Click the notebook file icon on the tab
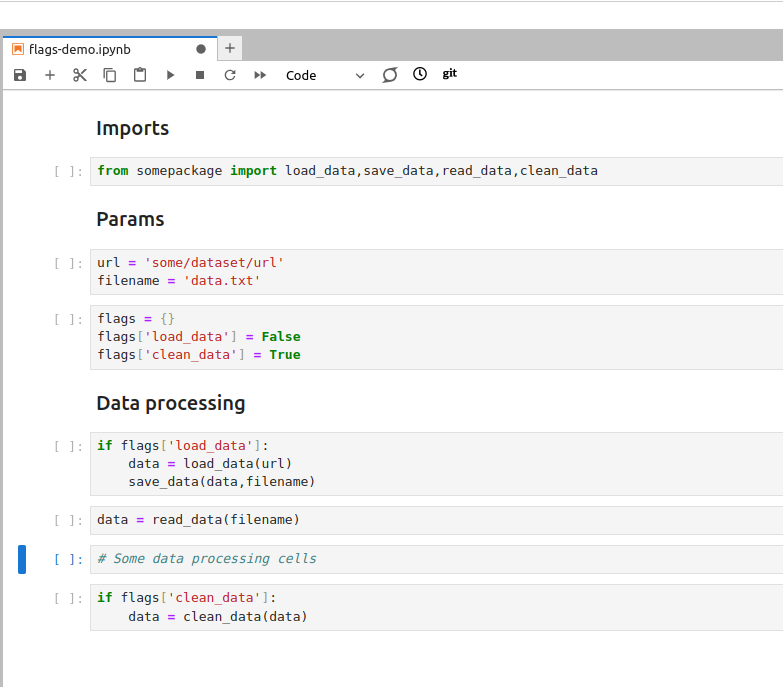 pos(18,49)
